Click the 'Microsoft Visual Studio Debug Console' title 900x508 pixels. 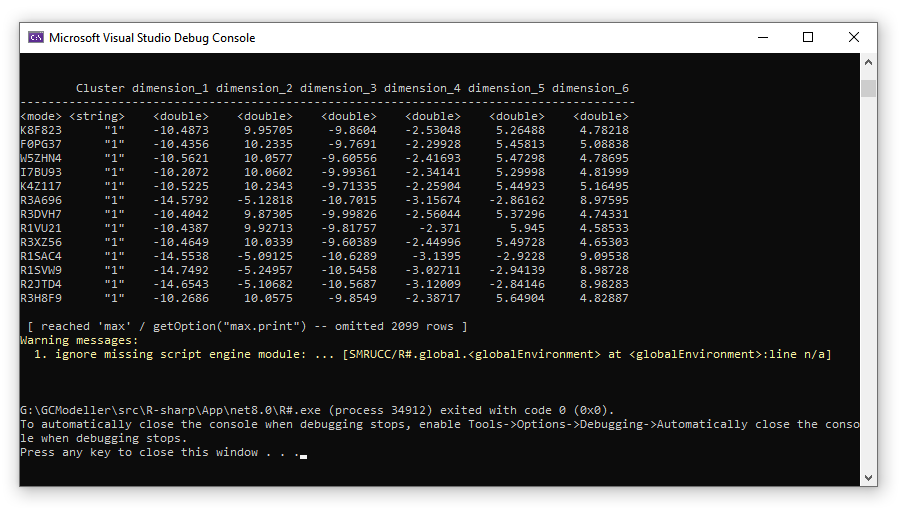tap(152, 38)
